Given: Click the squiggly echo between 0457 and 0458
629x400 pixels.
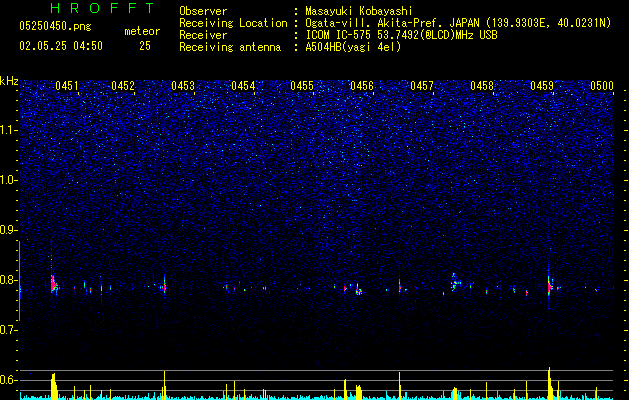Looking at the screenshot, I should 455,282.
